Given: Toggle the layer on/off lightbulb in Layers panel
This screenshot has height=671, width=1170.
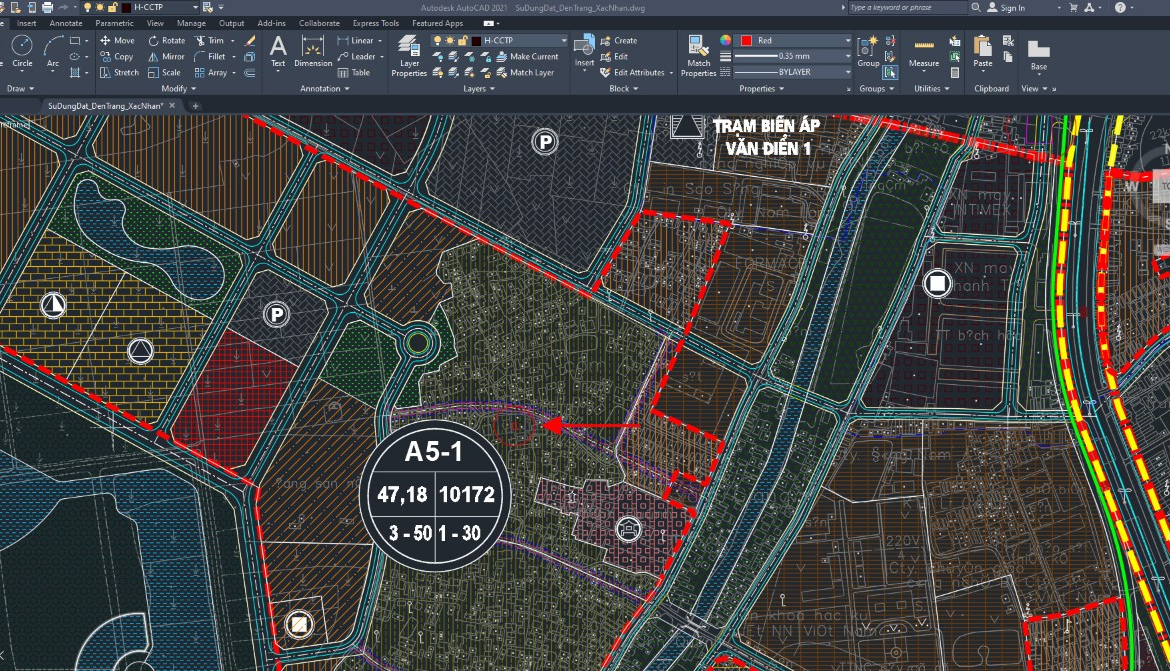Looking at the screenshot, I should (x=439, y=41).
